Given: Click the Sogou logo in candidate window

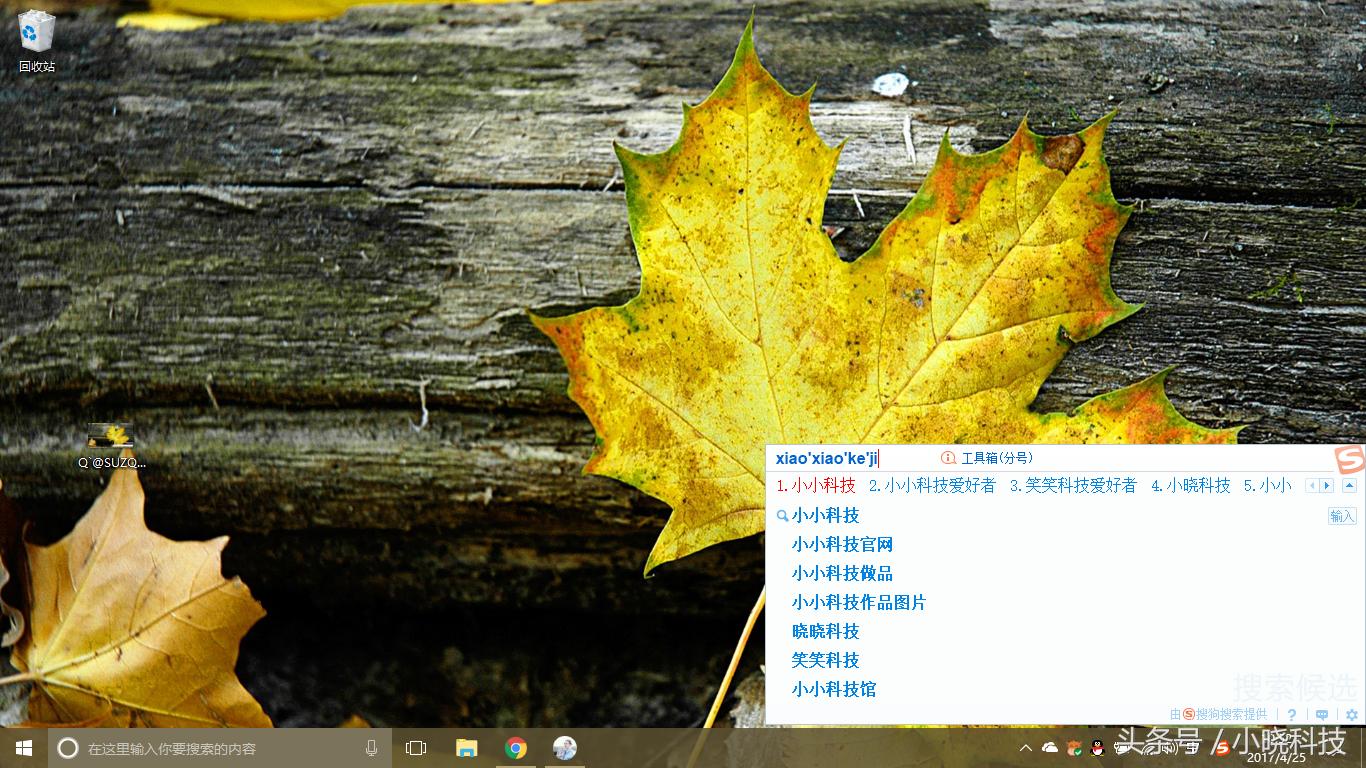Looking at the screenshot, I should [1349, 460].
